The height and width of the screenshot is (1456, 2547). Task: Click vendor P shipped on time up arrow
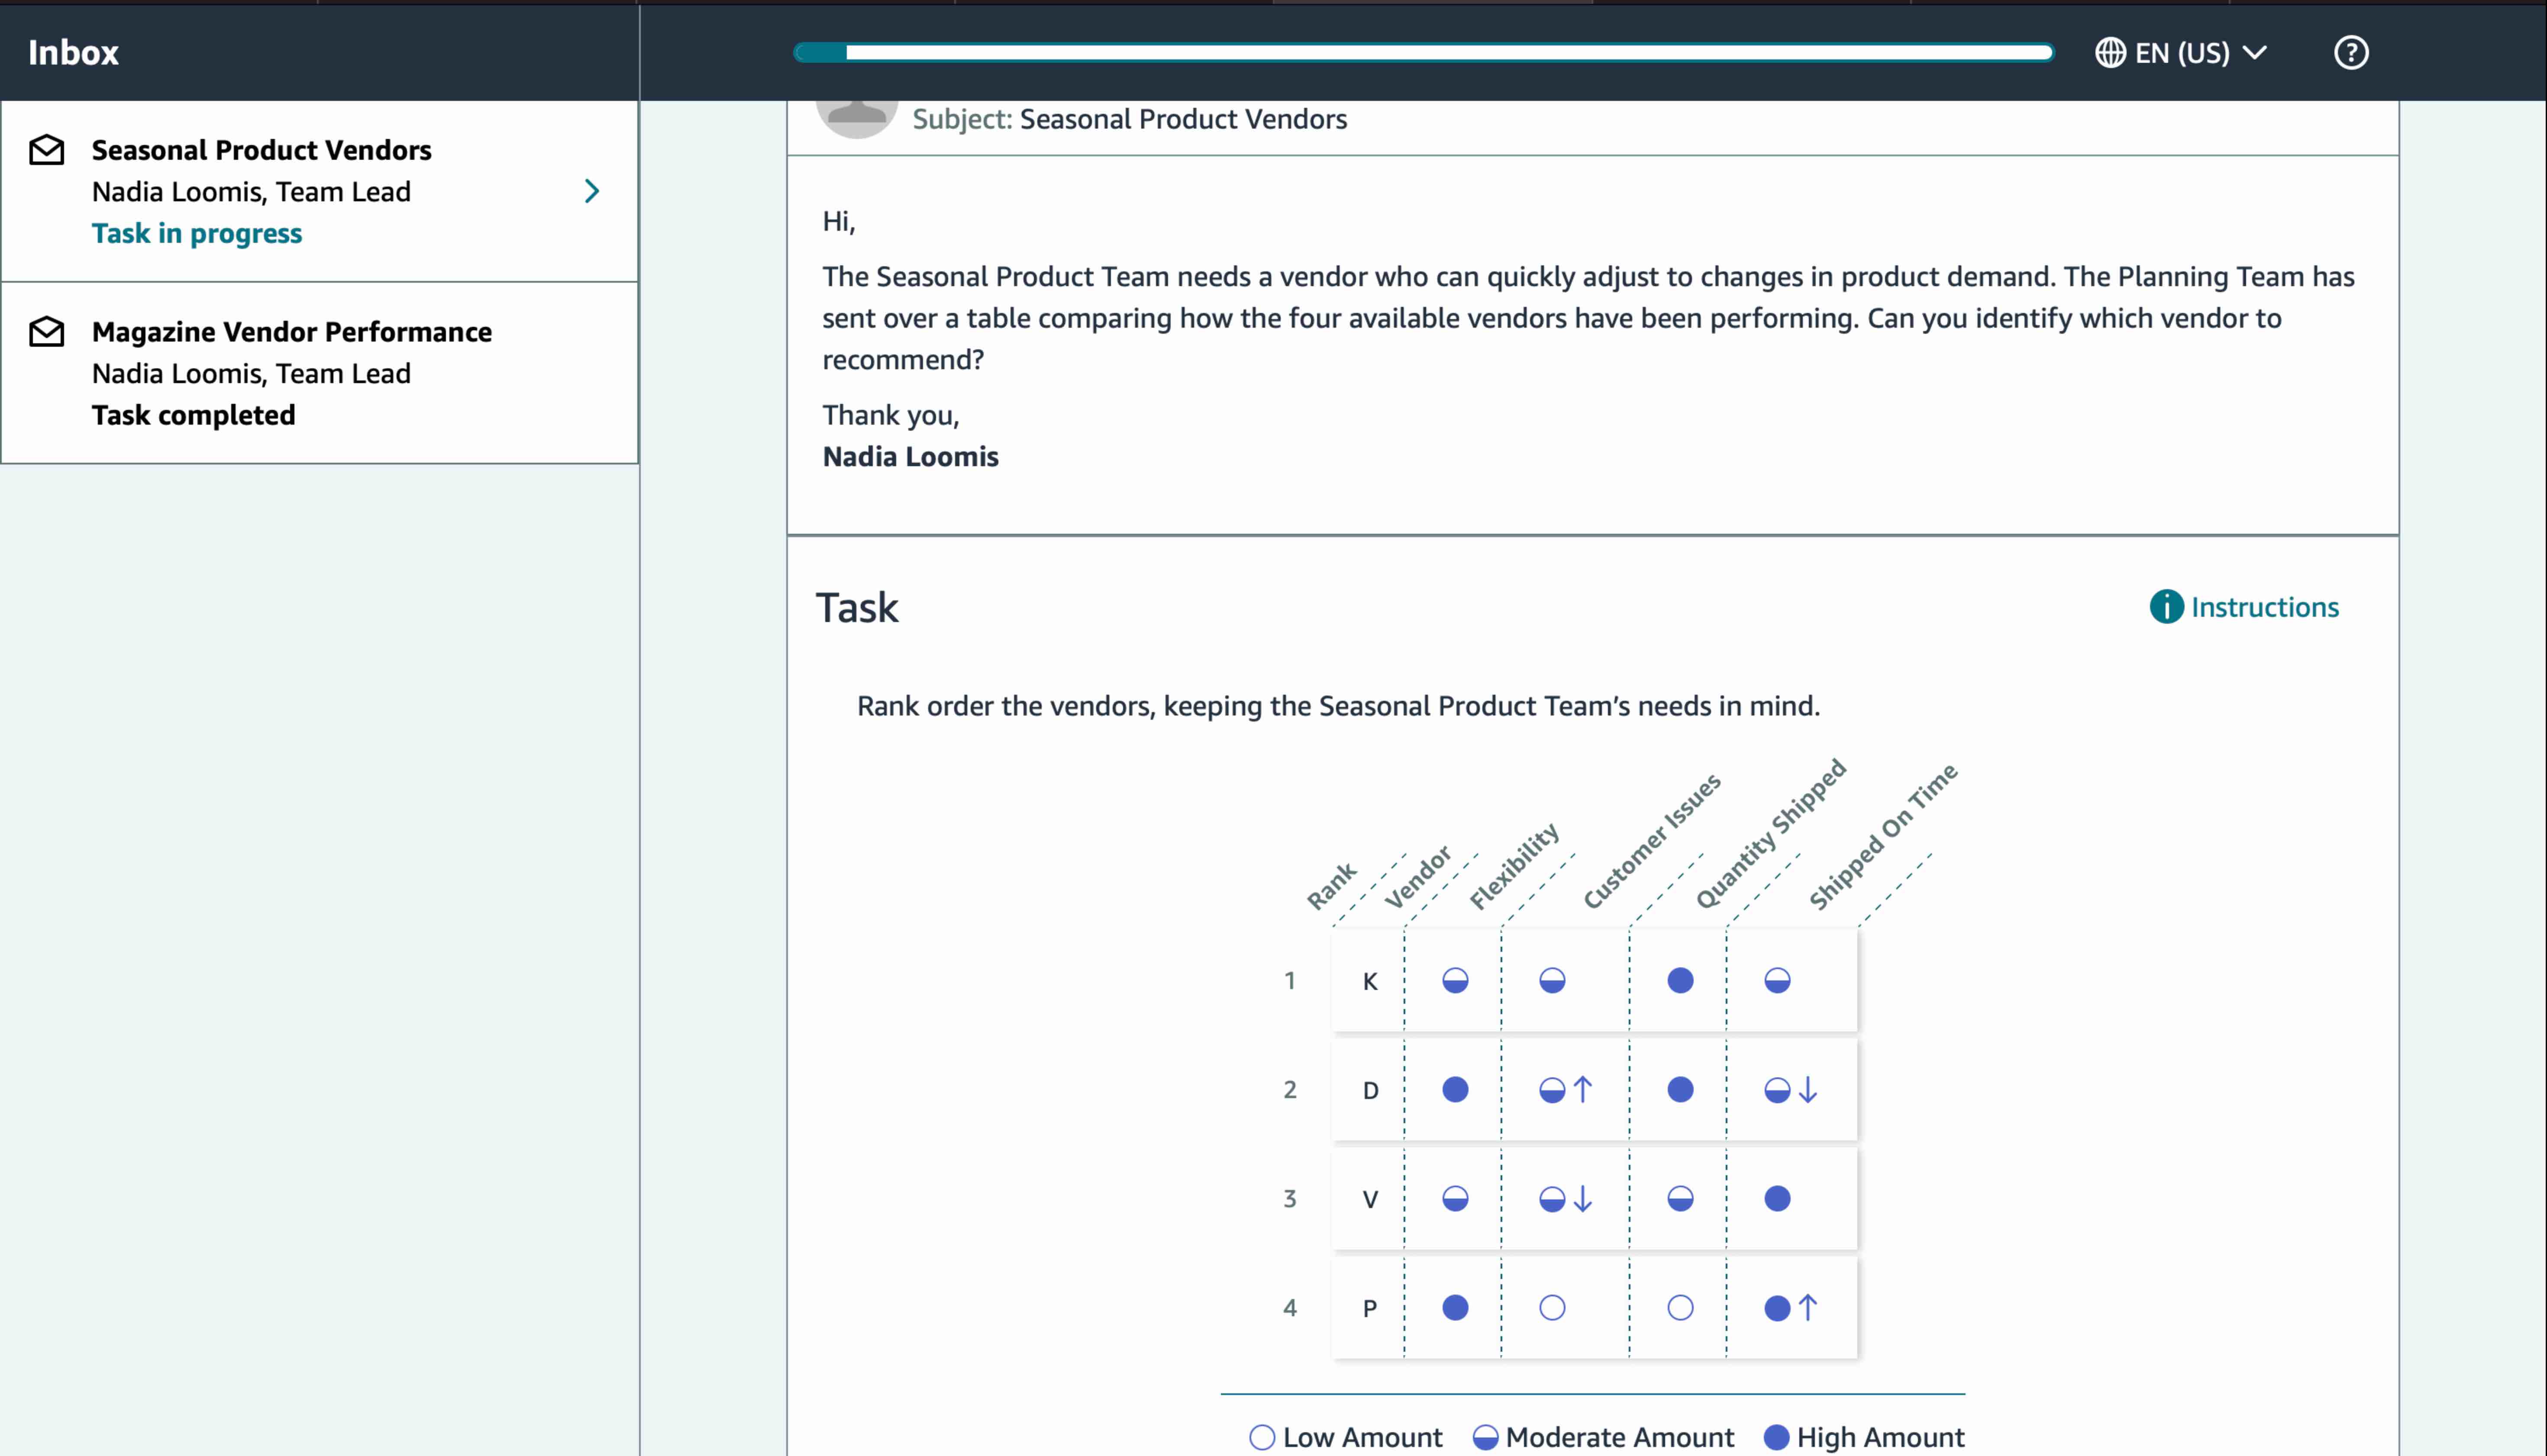(x=1807, y=1307)
